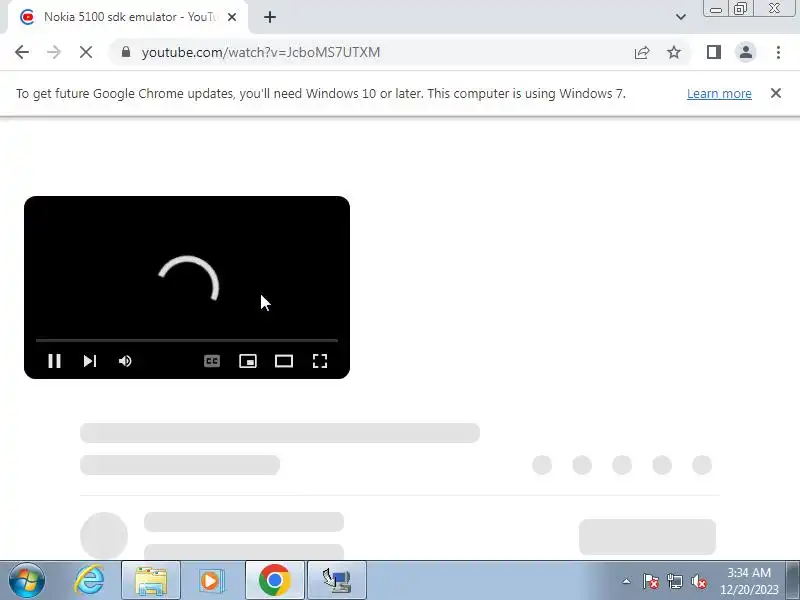Show hidden tray icons arrow
800x600 pixels.
point(627,581)
